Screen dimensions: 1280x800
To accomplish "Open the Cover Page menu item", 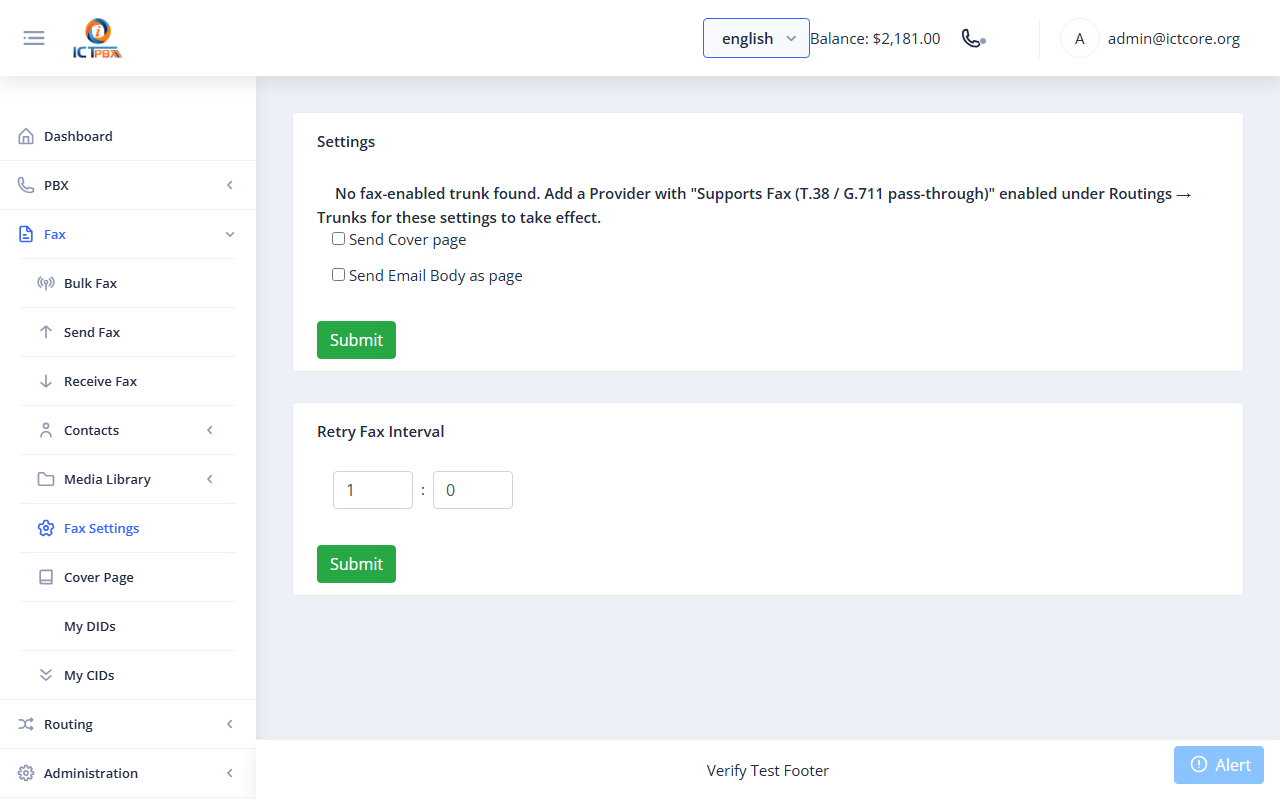I will click(x=128, y=577).
